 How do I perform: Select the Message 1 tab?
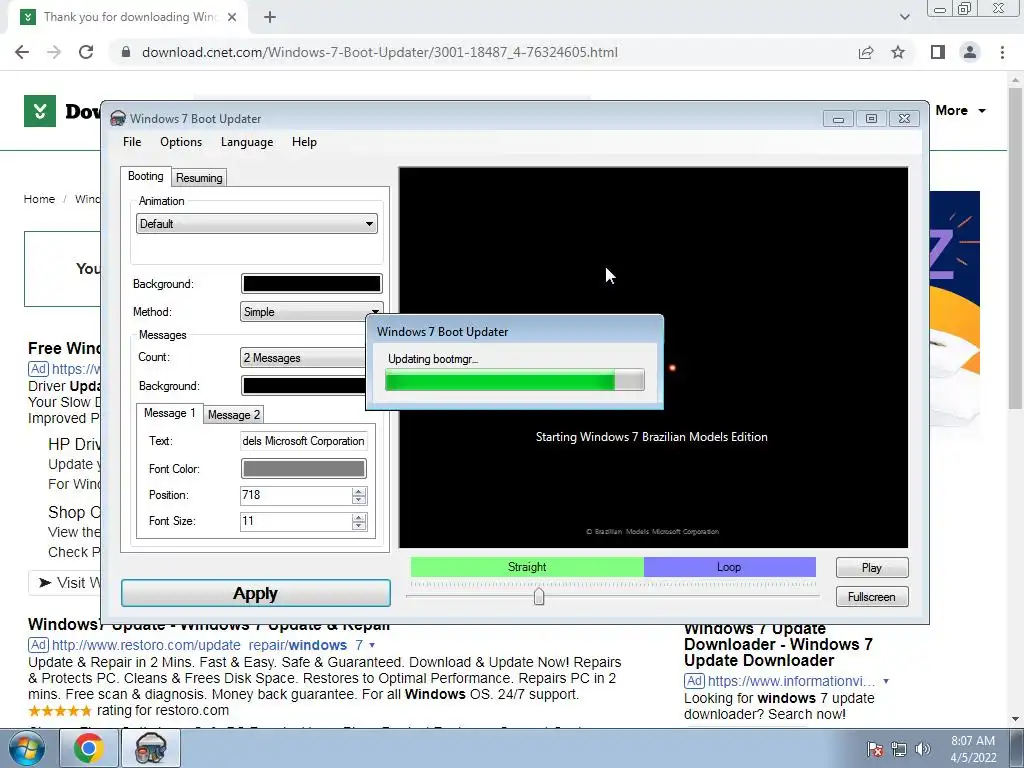click(x=169, y=413)
